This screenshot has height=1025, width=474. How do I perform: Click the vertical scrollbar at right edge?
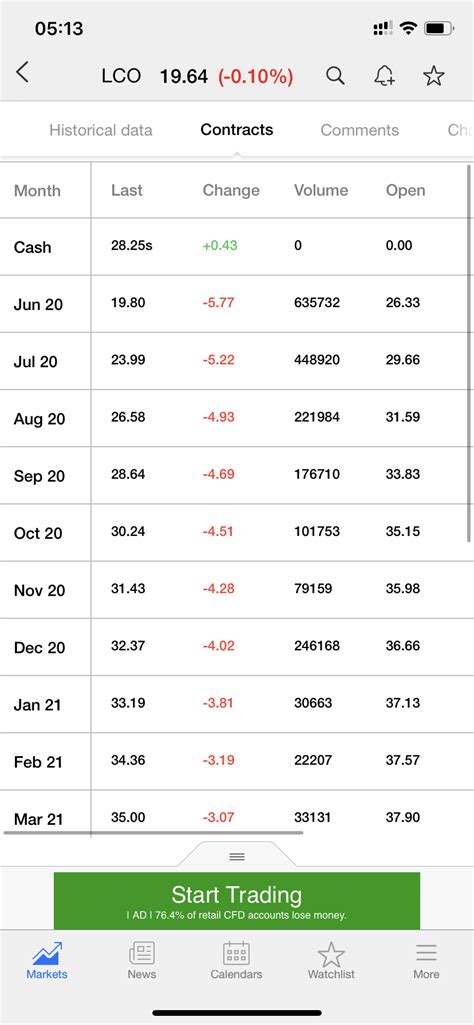click(x=469, y=352)
